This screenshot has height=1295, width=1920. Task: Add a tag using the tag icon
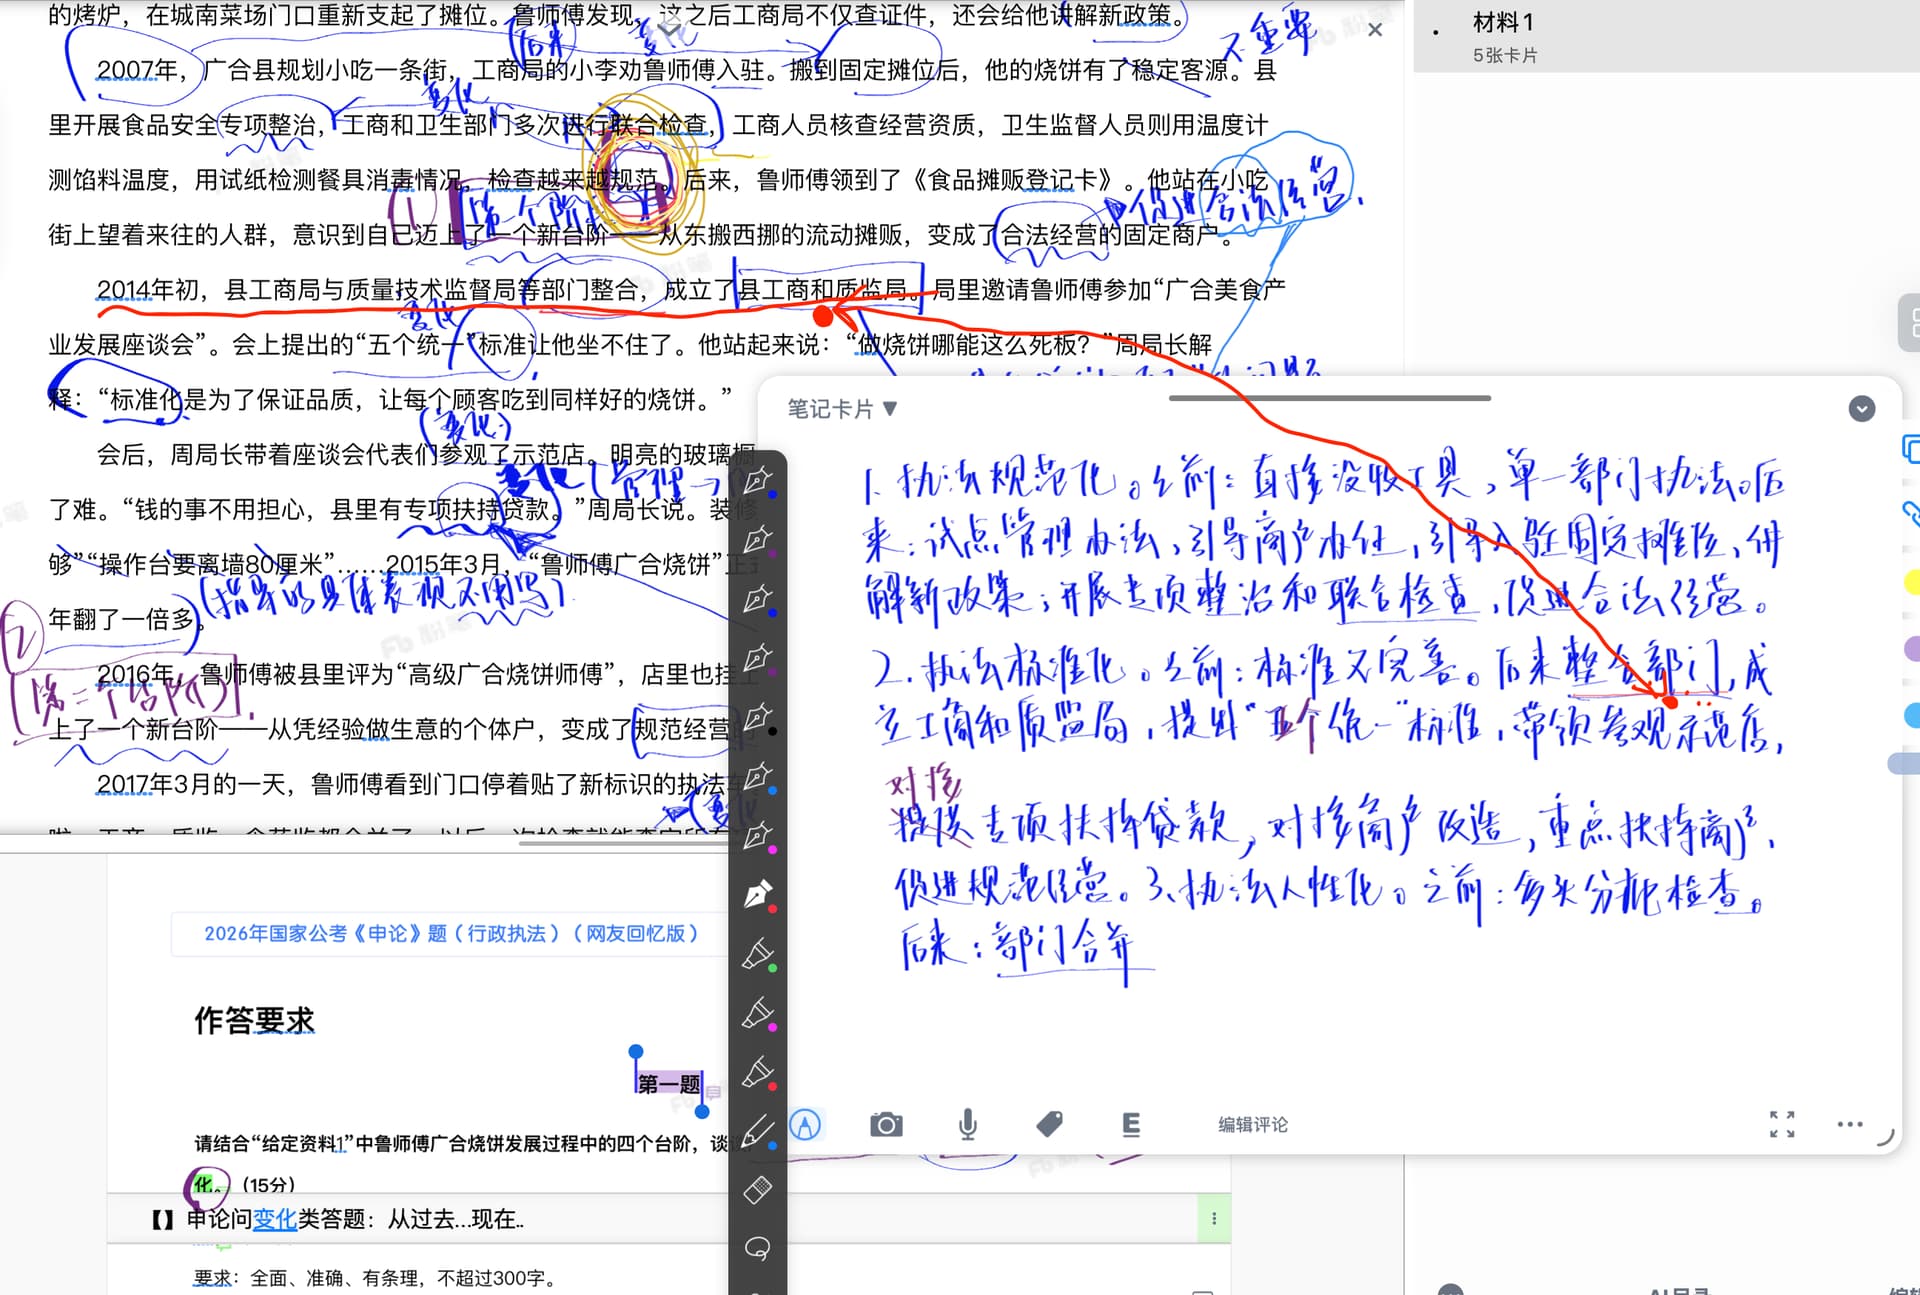click(1049, 1125)
